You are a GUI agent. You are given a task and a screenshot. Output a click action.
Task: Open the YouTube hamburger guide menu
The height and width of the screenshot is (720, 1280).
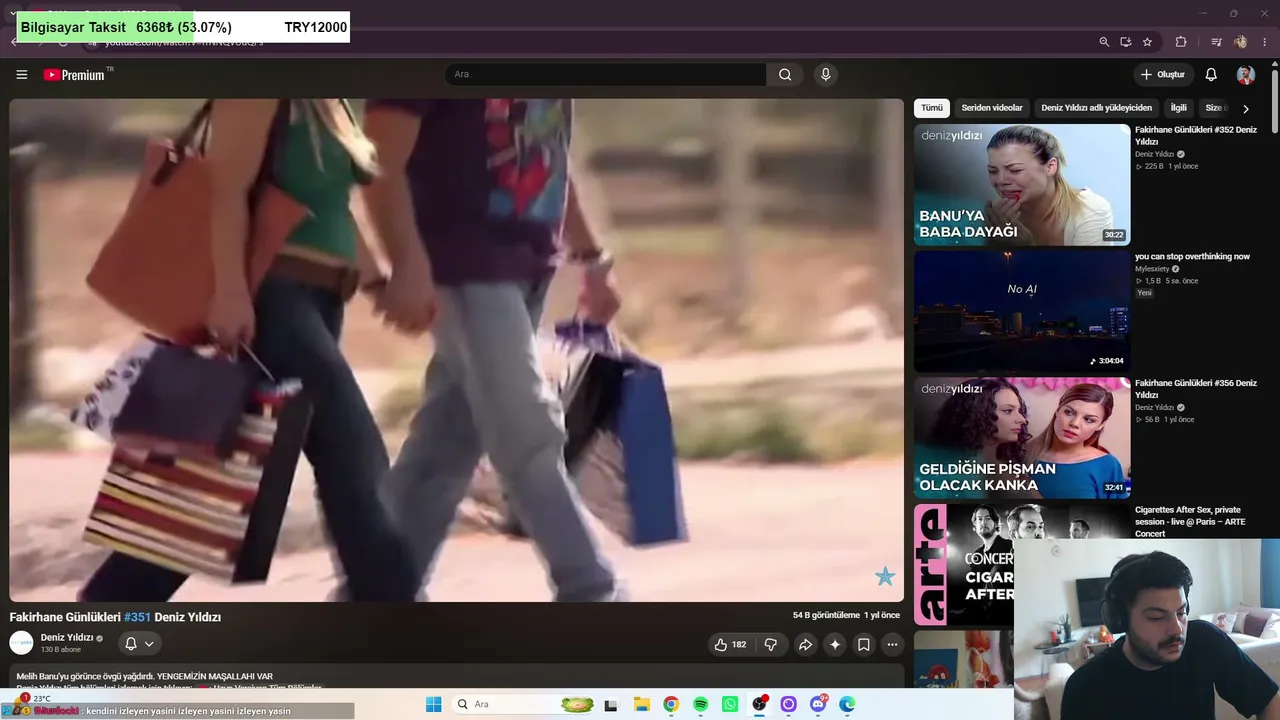(21, 75)
